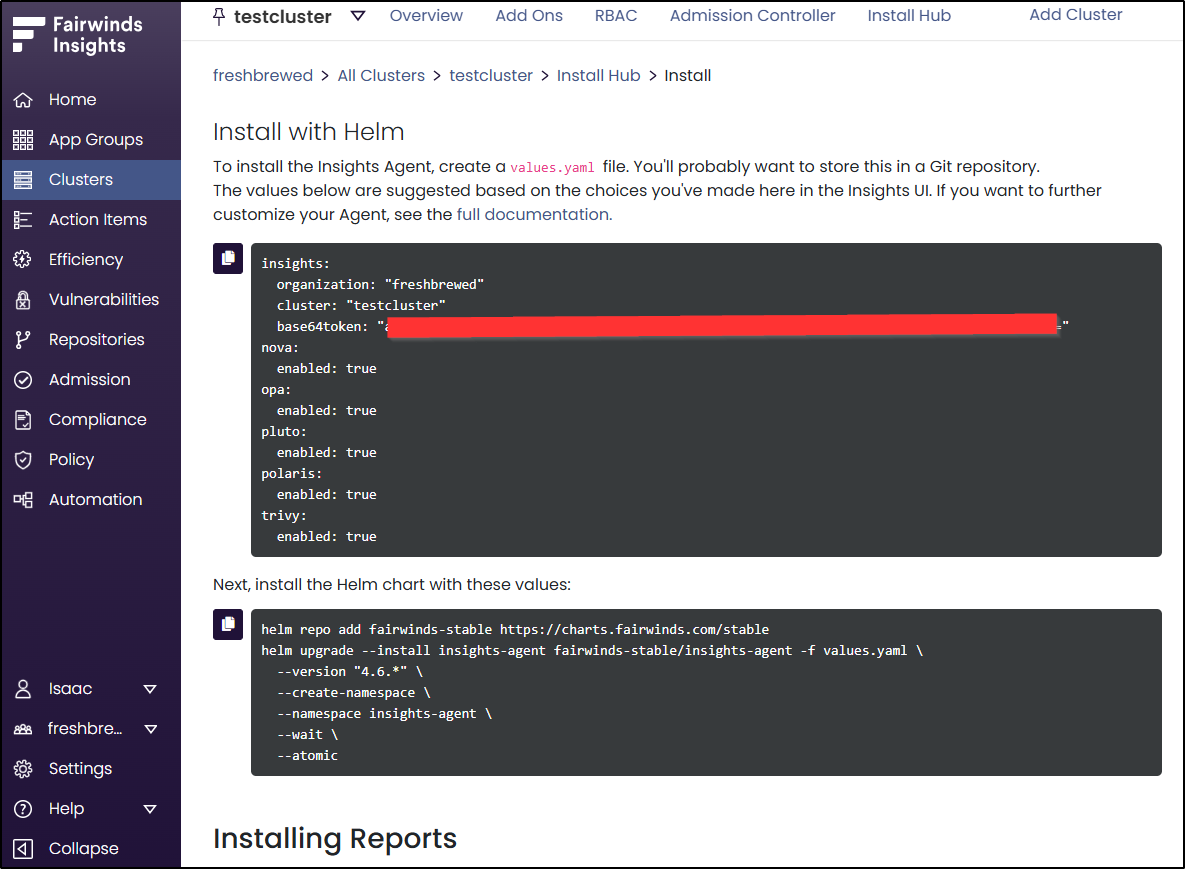Viewport: 1185px width, 869px height.
Task: Open Compliance in the sidebar
Action: (x=97, y=420)
